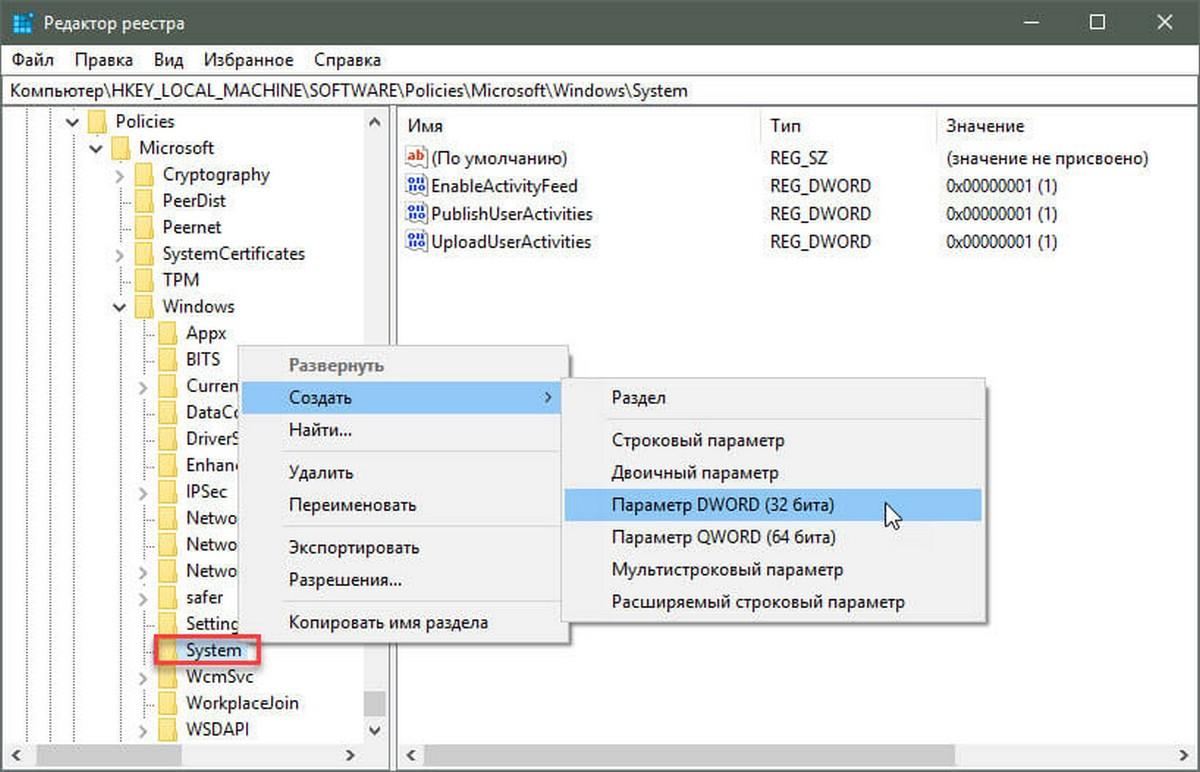The height and width of the screenshot is (772, 1200).
Task: Open the Вид menu
Action: coord(168,60)
